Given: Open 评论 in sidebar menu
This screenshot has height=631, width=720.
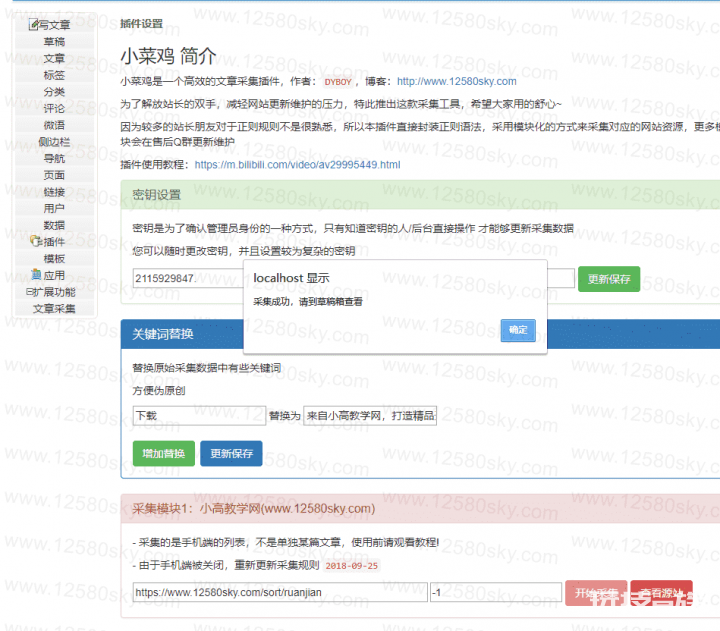Looking at the screenshot, I should [54, 108].
